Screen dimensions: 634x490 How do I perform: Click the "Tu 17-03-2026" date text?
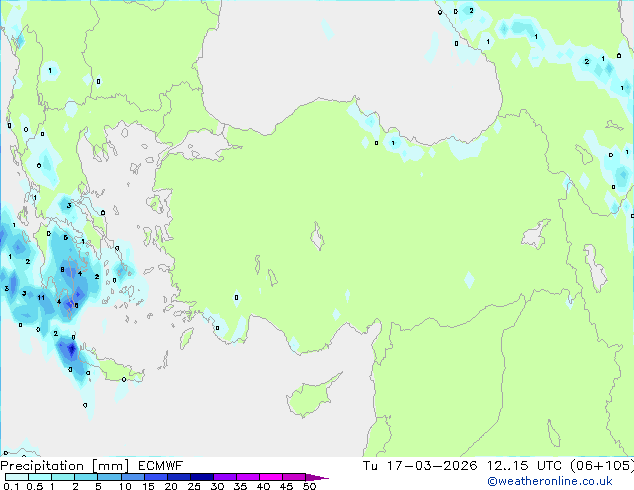pyautogui.click(x=420, y=466)
